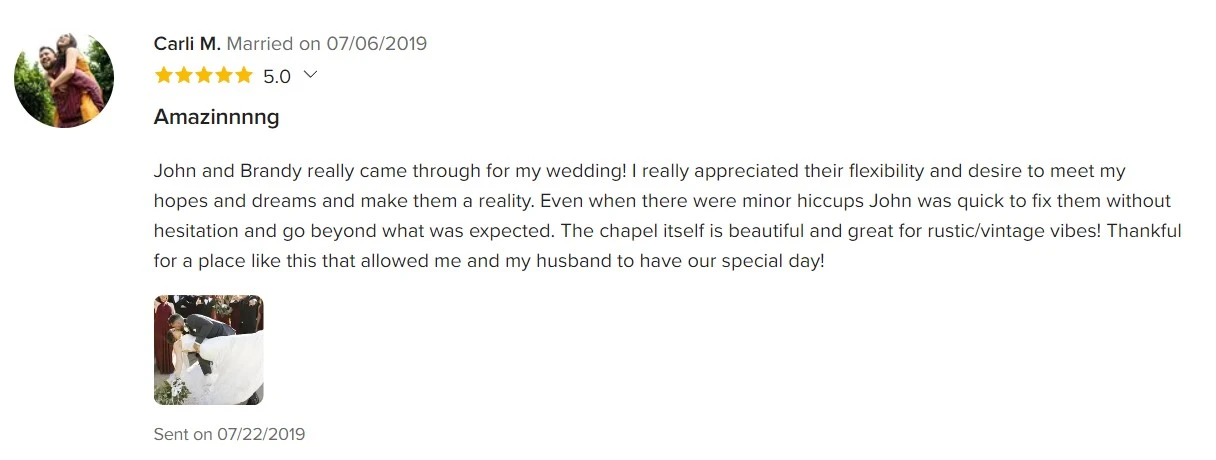Click the review line starting "hesitation and go"
Screen dimensions: 1216x460
668,231
